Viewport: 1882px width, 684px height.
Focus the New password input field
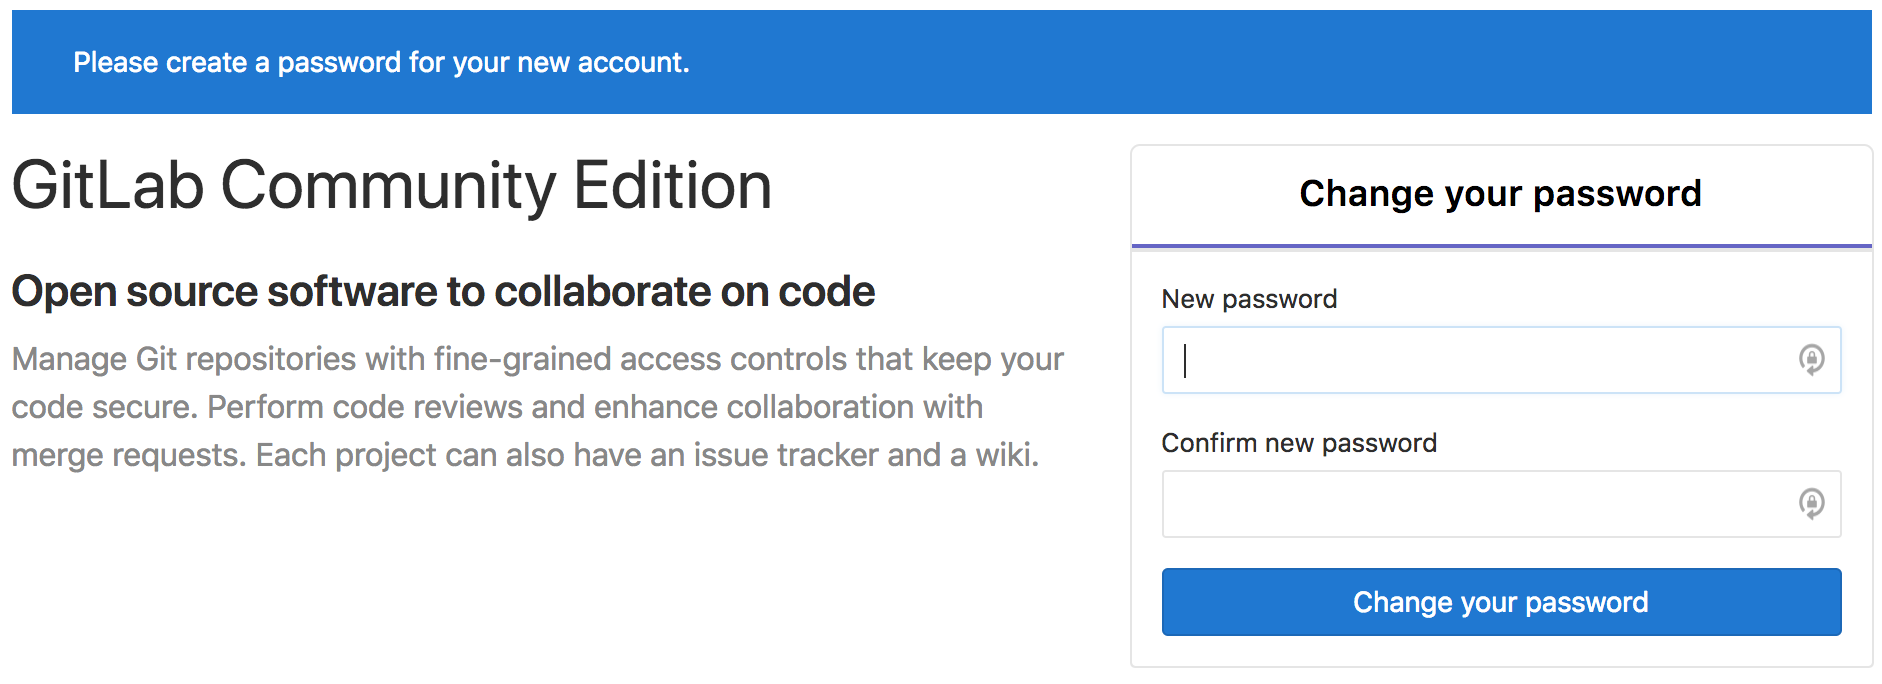tap(1501, 360)
